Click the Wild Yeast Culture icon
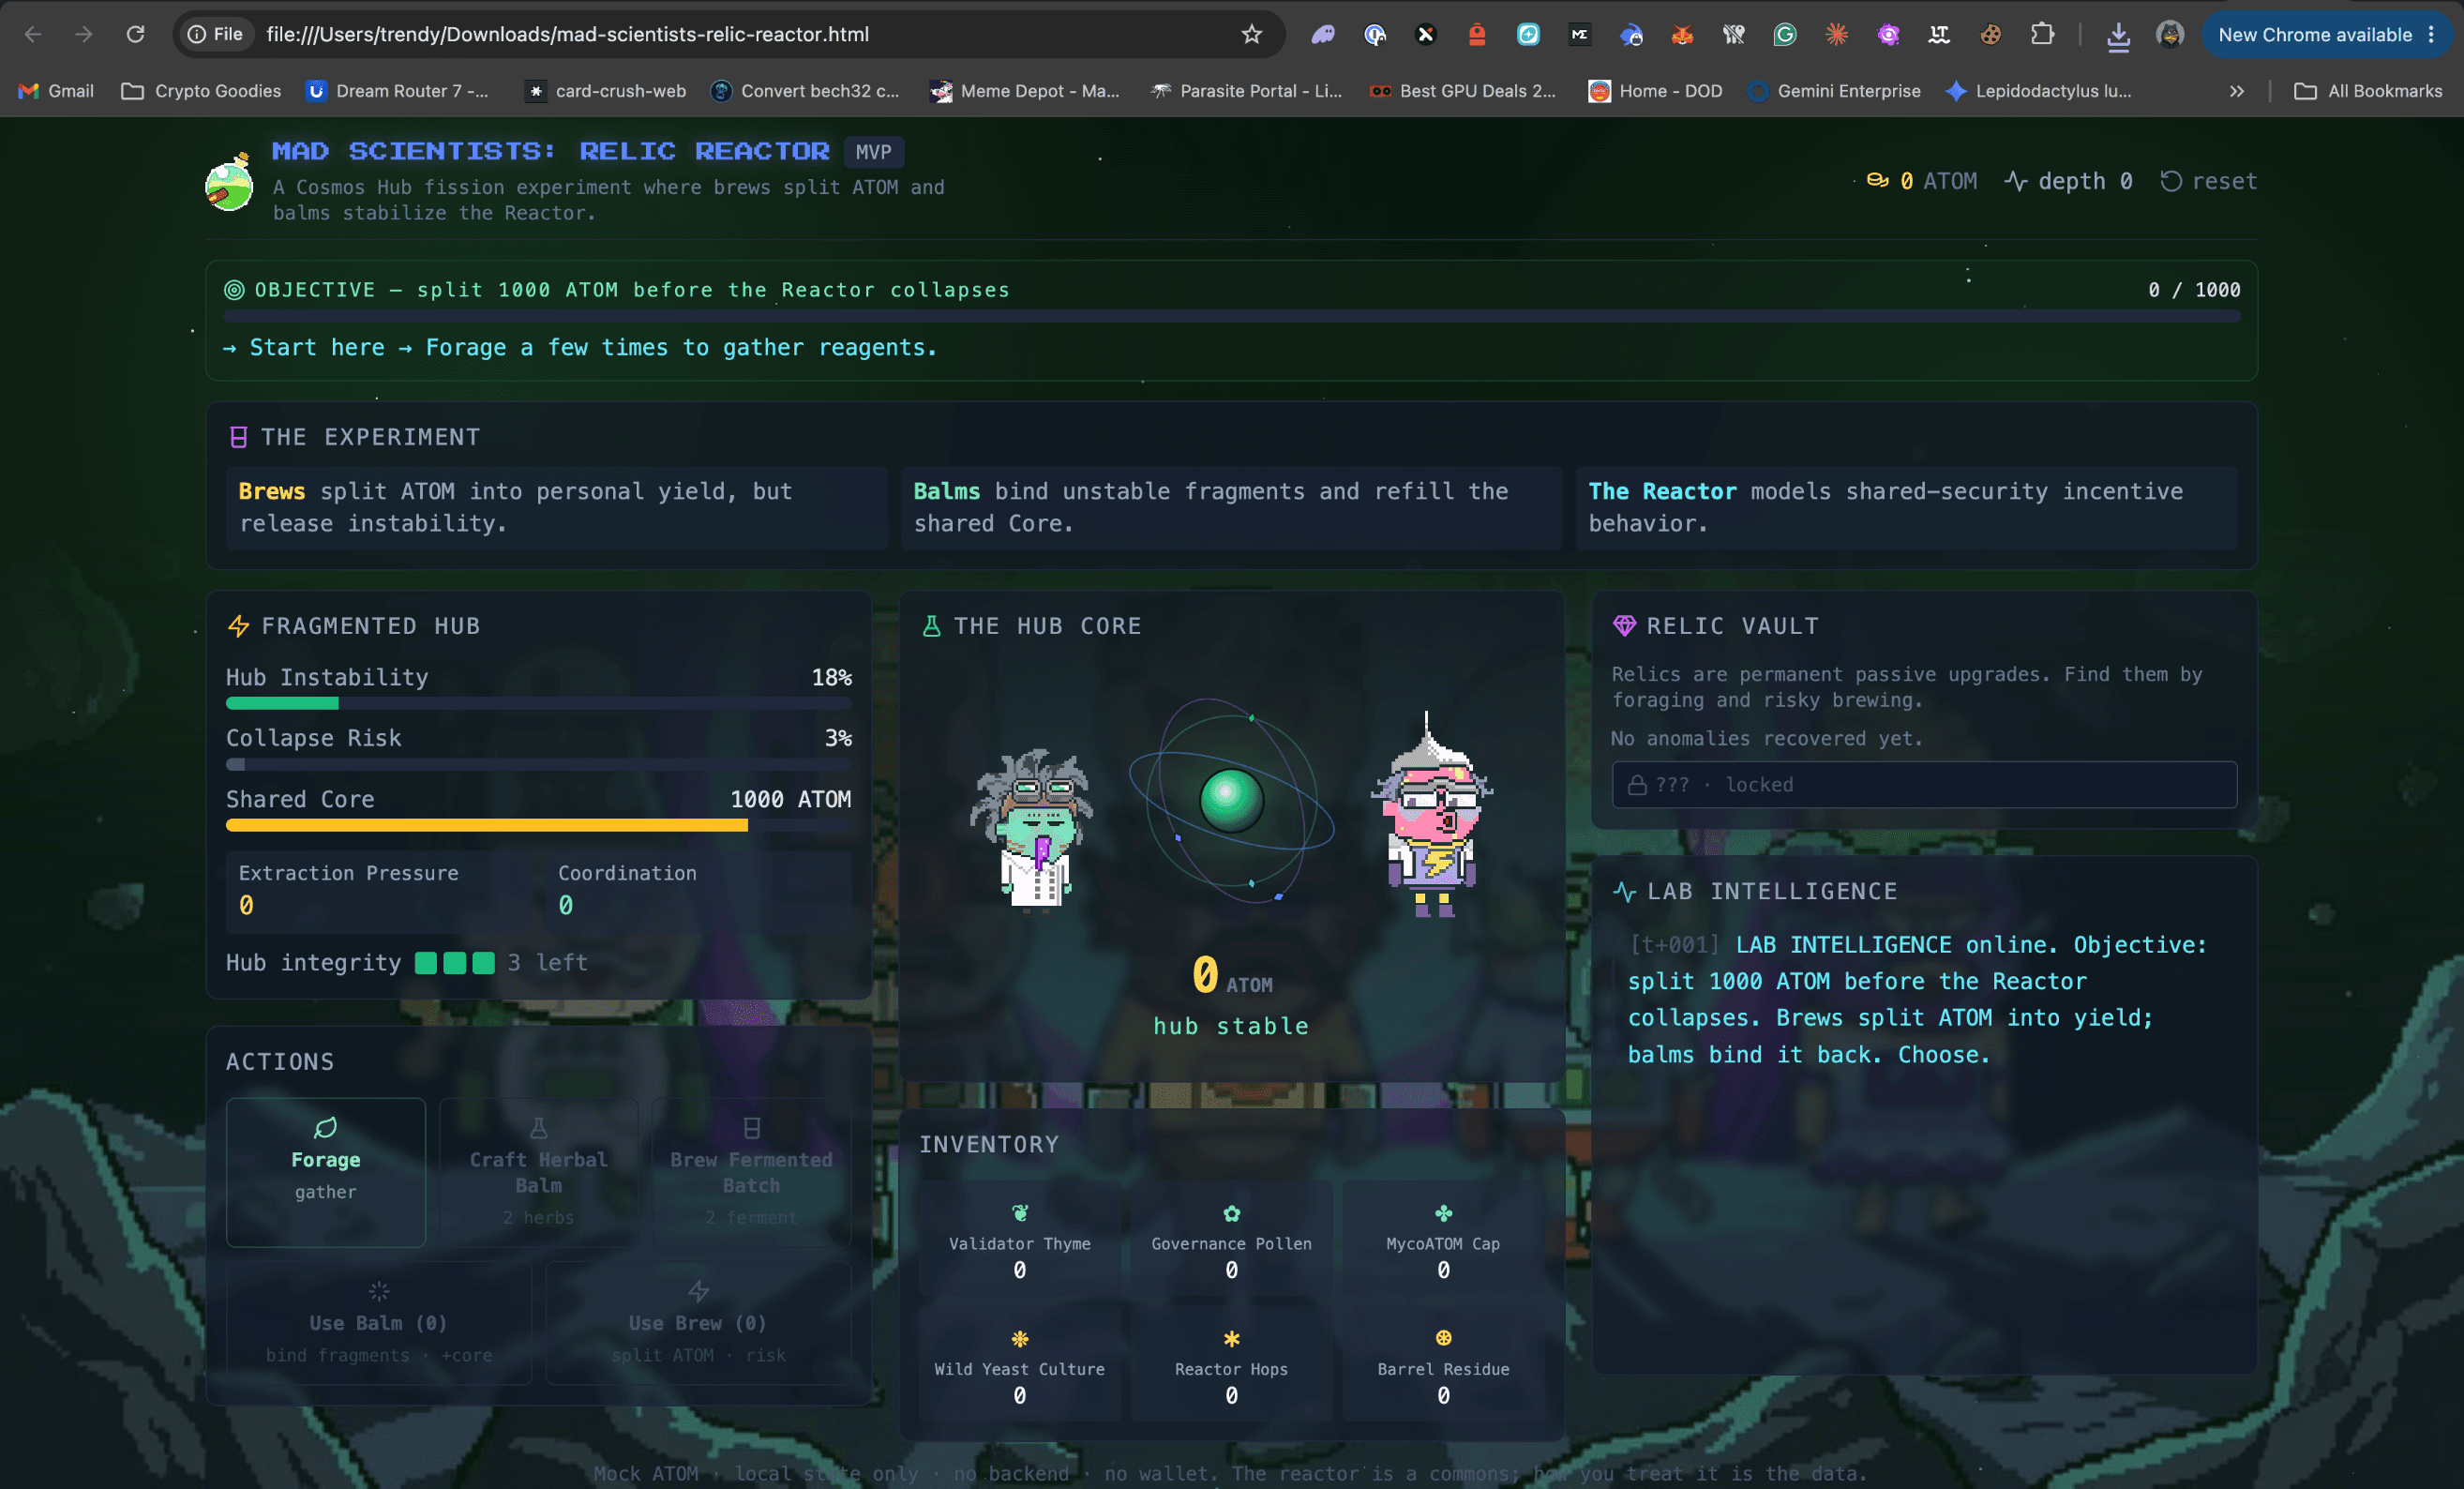 point(1019,1338)
